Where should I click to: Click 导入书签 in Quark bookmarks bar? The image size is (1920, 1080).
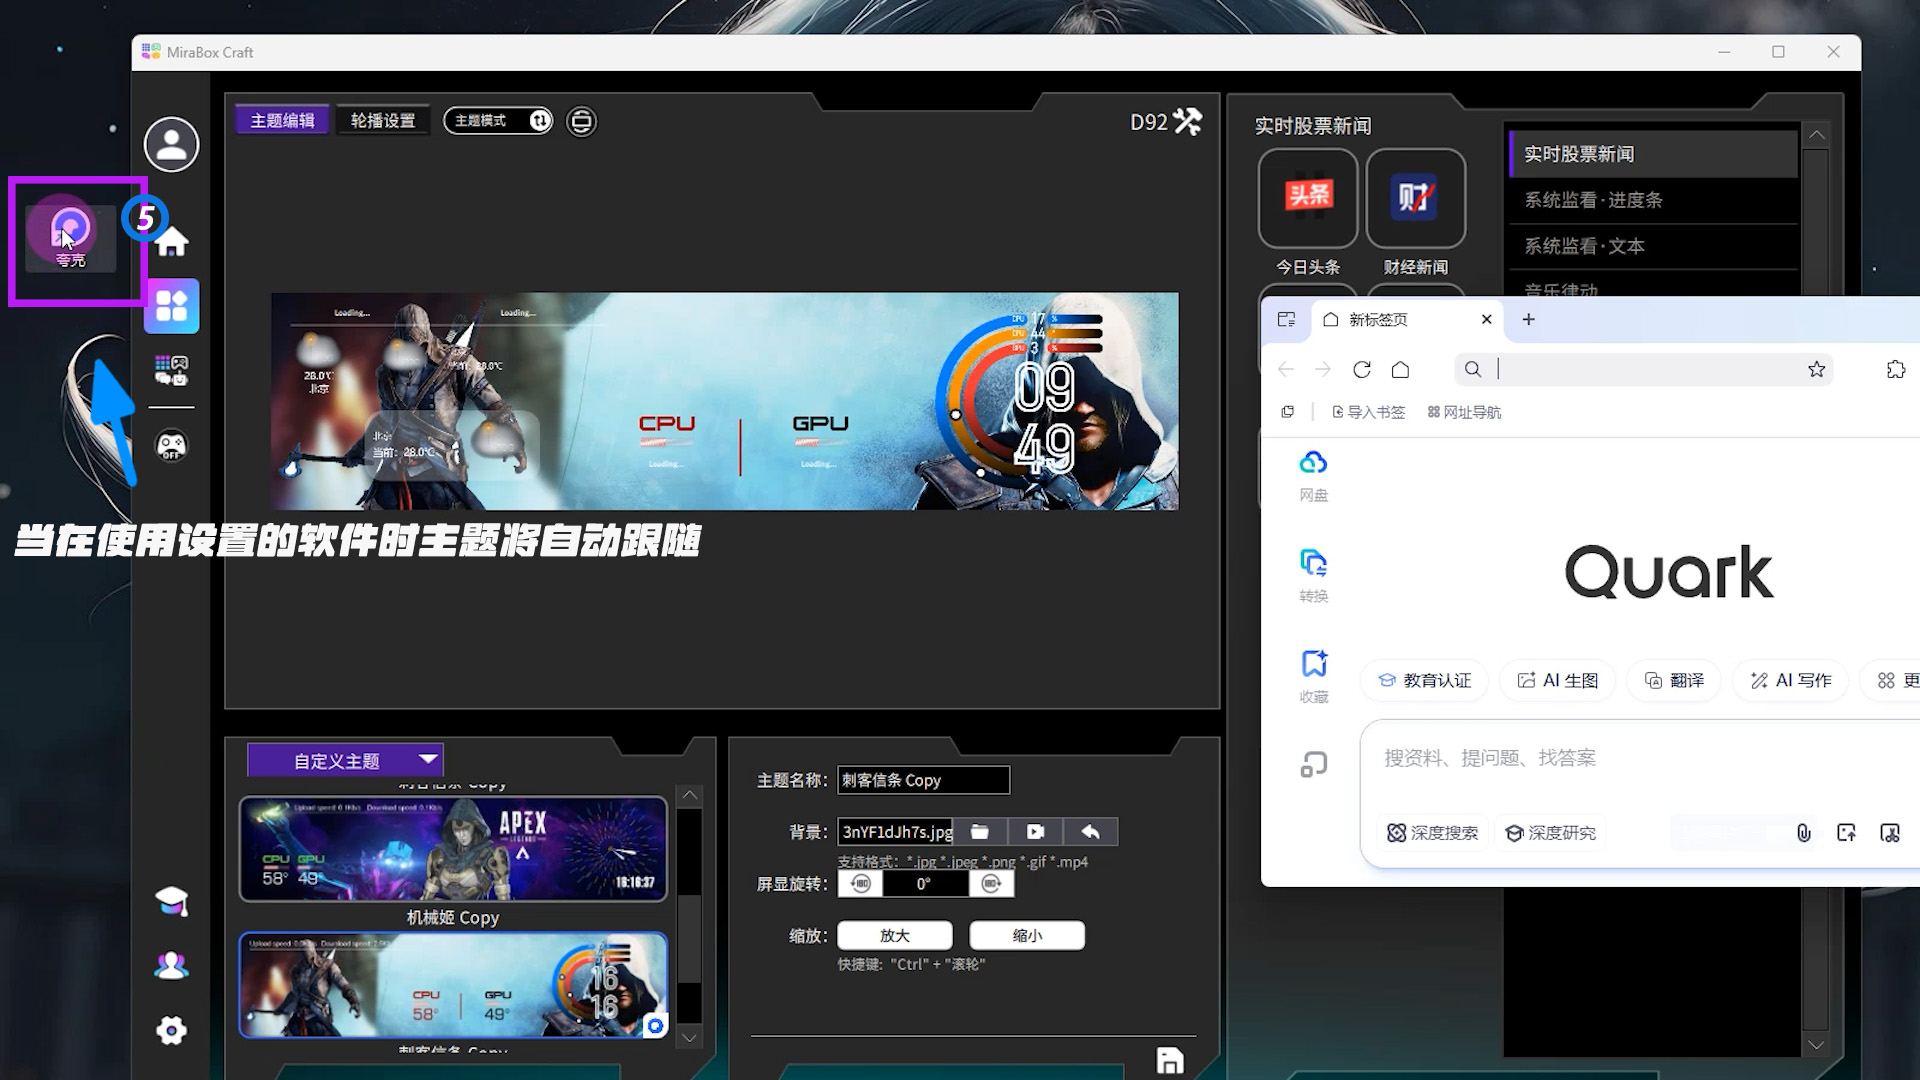(1368, 412)
